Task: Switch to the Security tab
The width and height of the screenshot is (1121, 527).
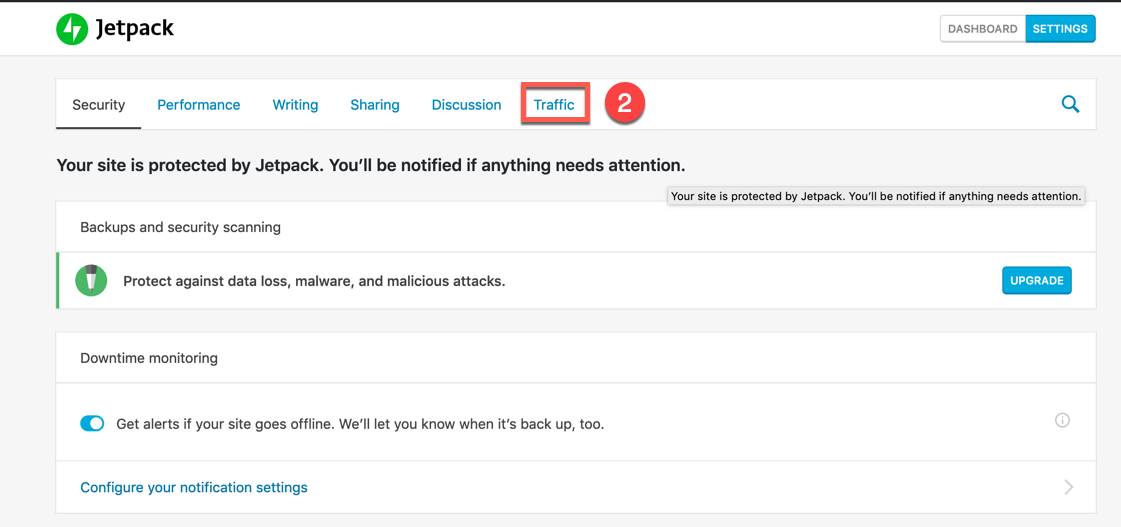Action: coord(98,105)
